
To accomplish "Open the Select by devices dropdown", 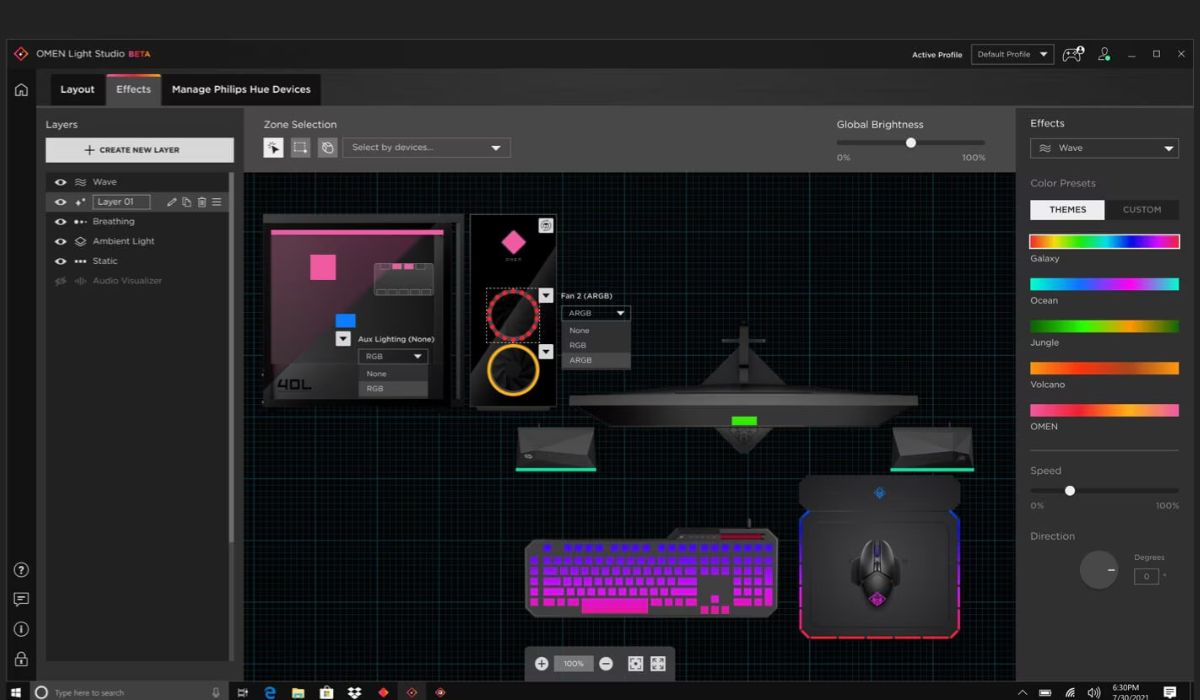I will tap(426, 148).
